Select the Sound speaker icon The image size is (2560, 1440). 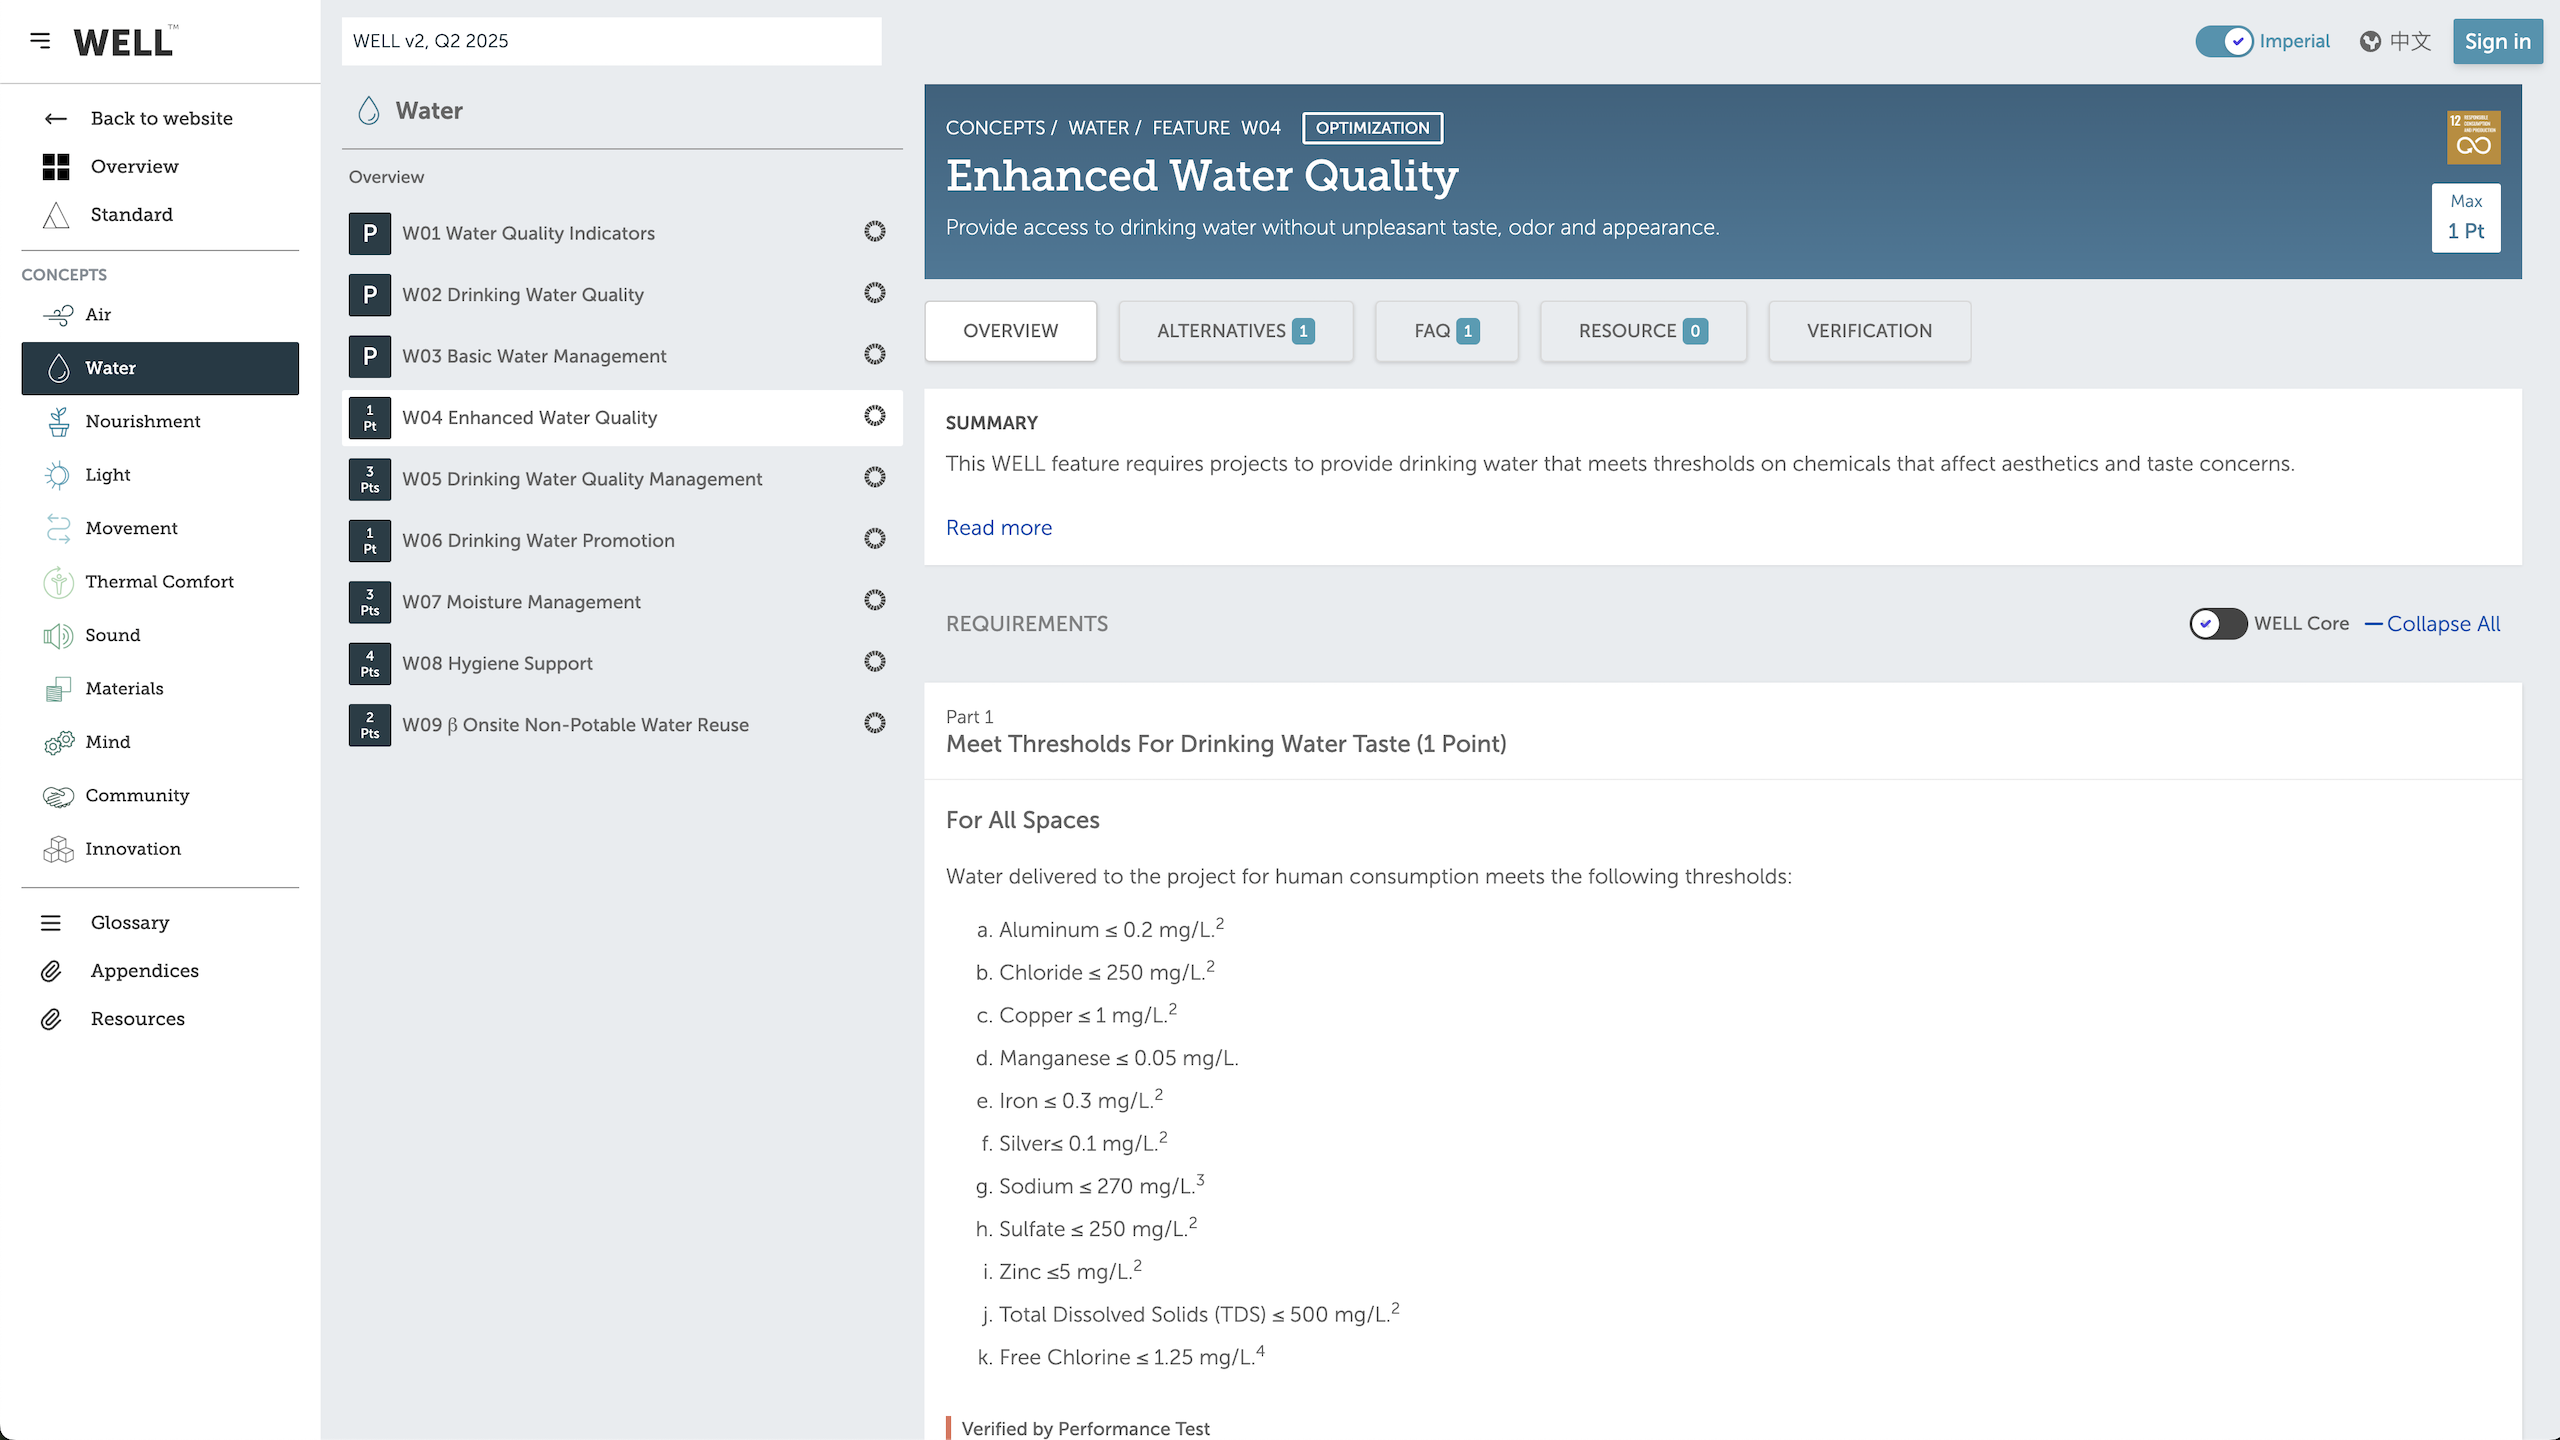click(x=58, y=636)
